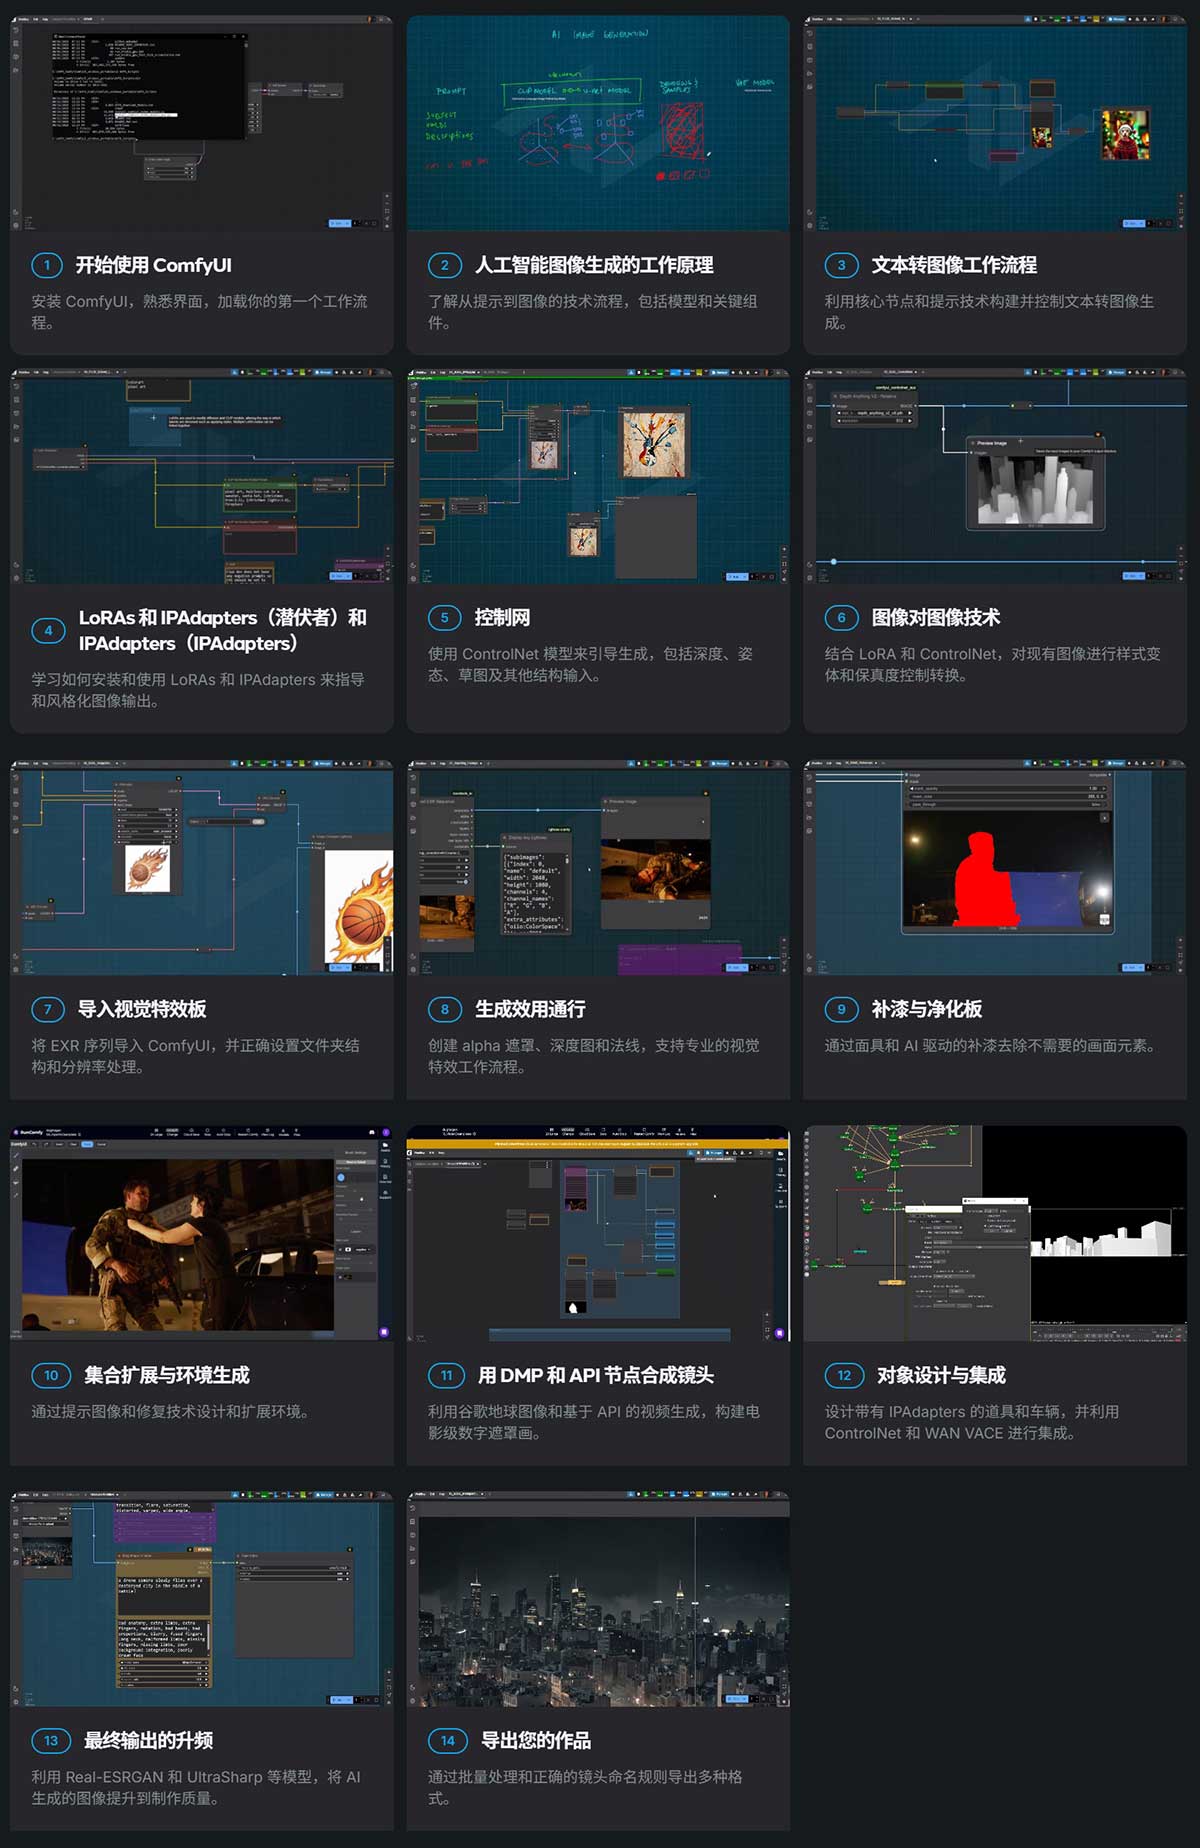Click the night city skyline thumbnail of lesson 14
The width and height of the screenshot is (1200, 1848).
(x=598, y=1599)
